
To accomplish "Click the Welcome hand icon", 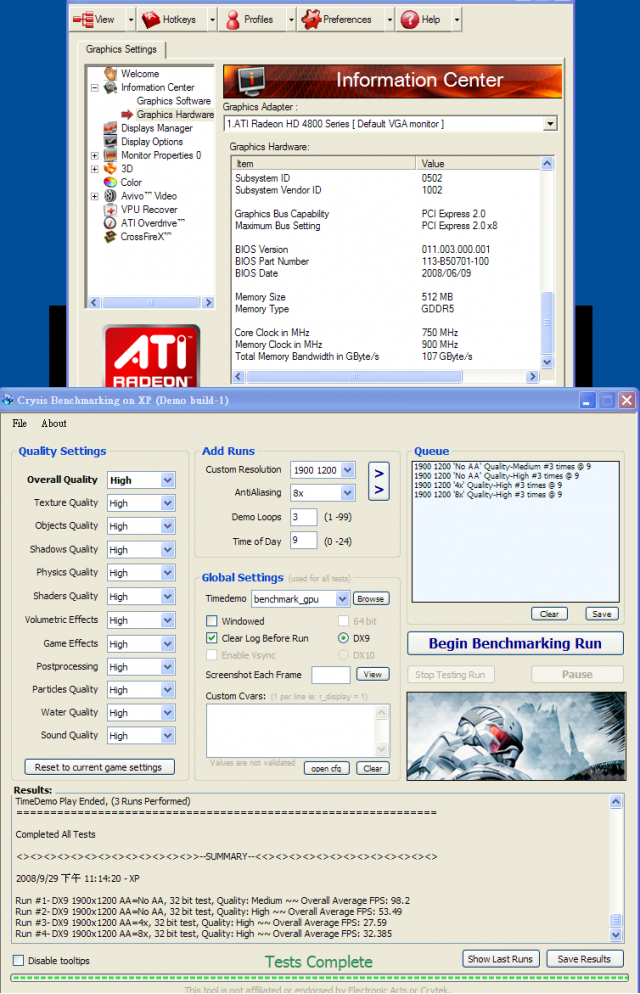I will click(x=110, y=74).
